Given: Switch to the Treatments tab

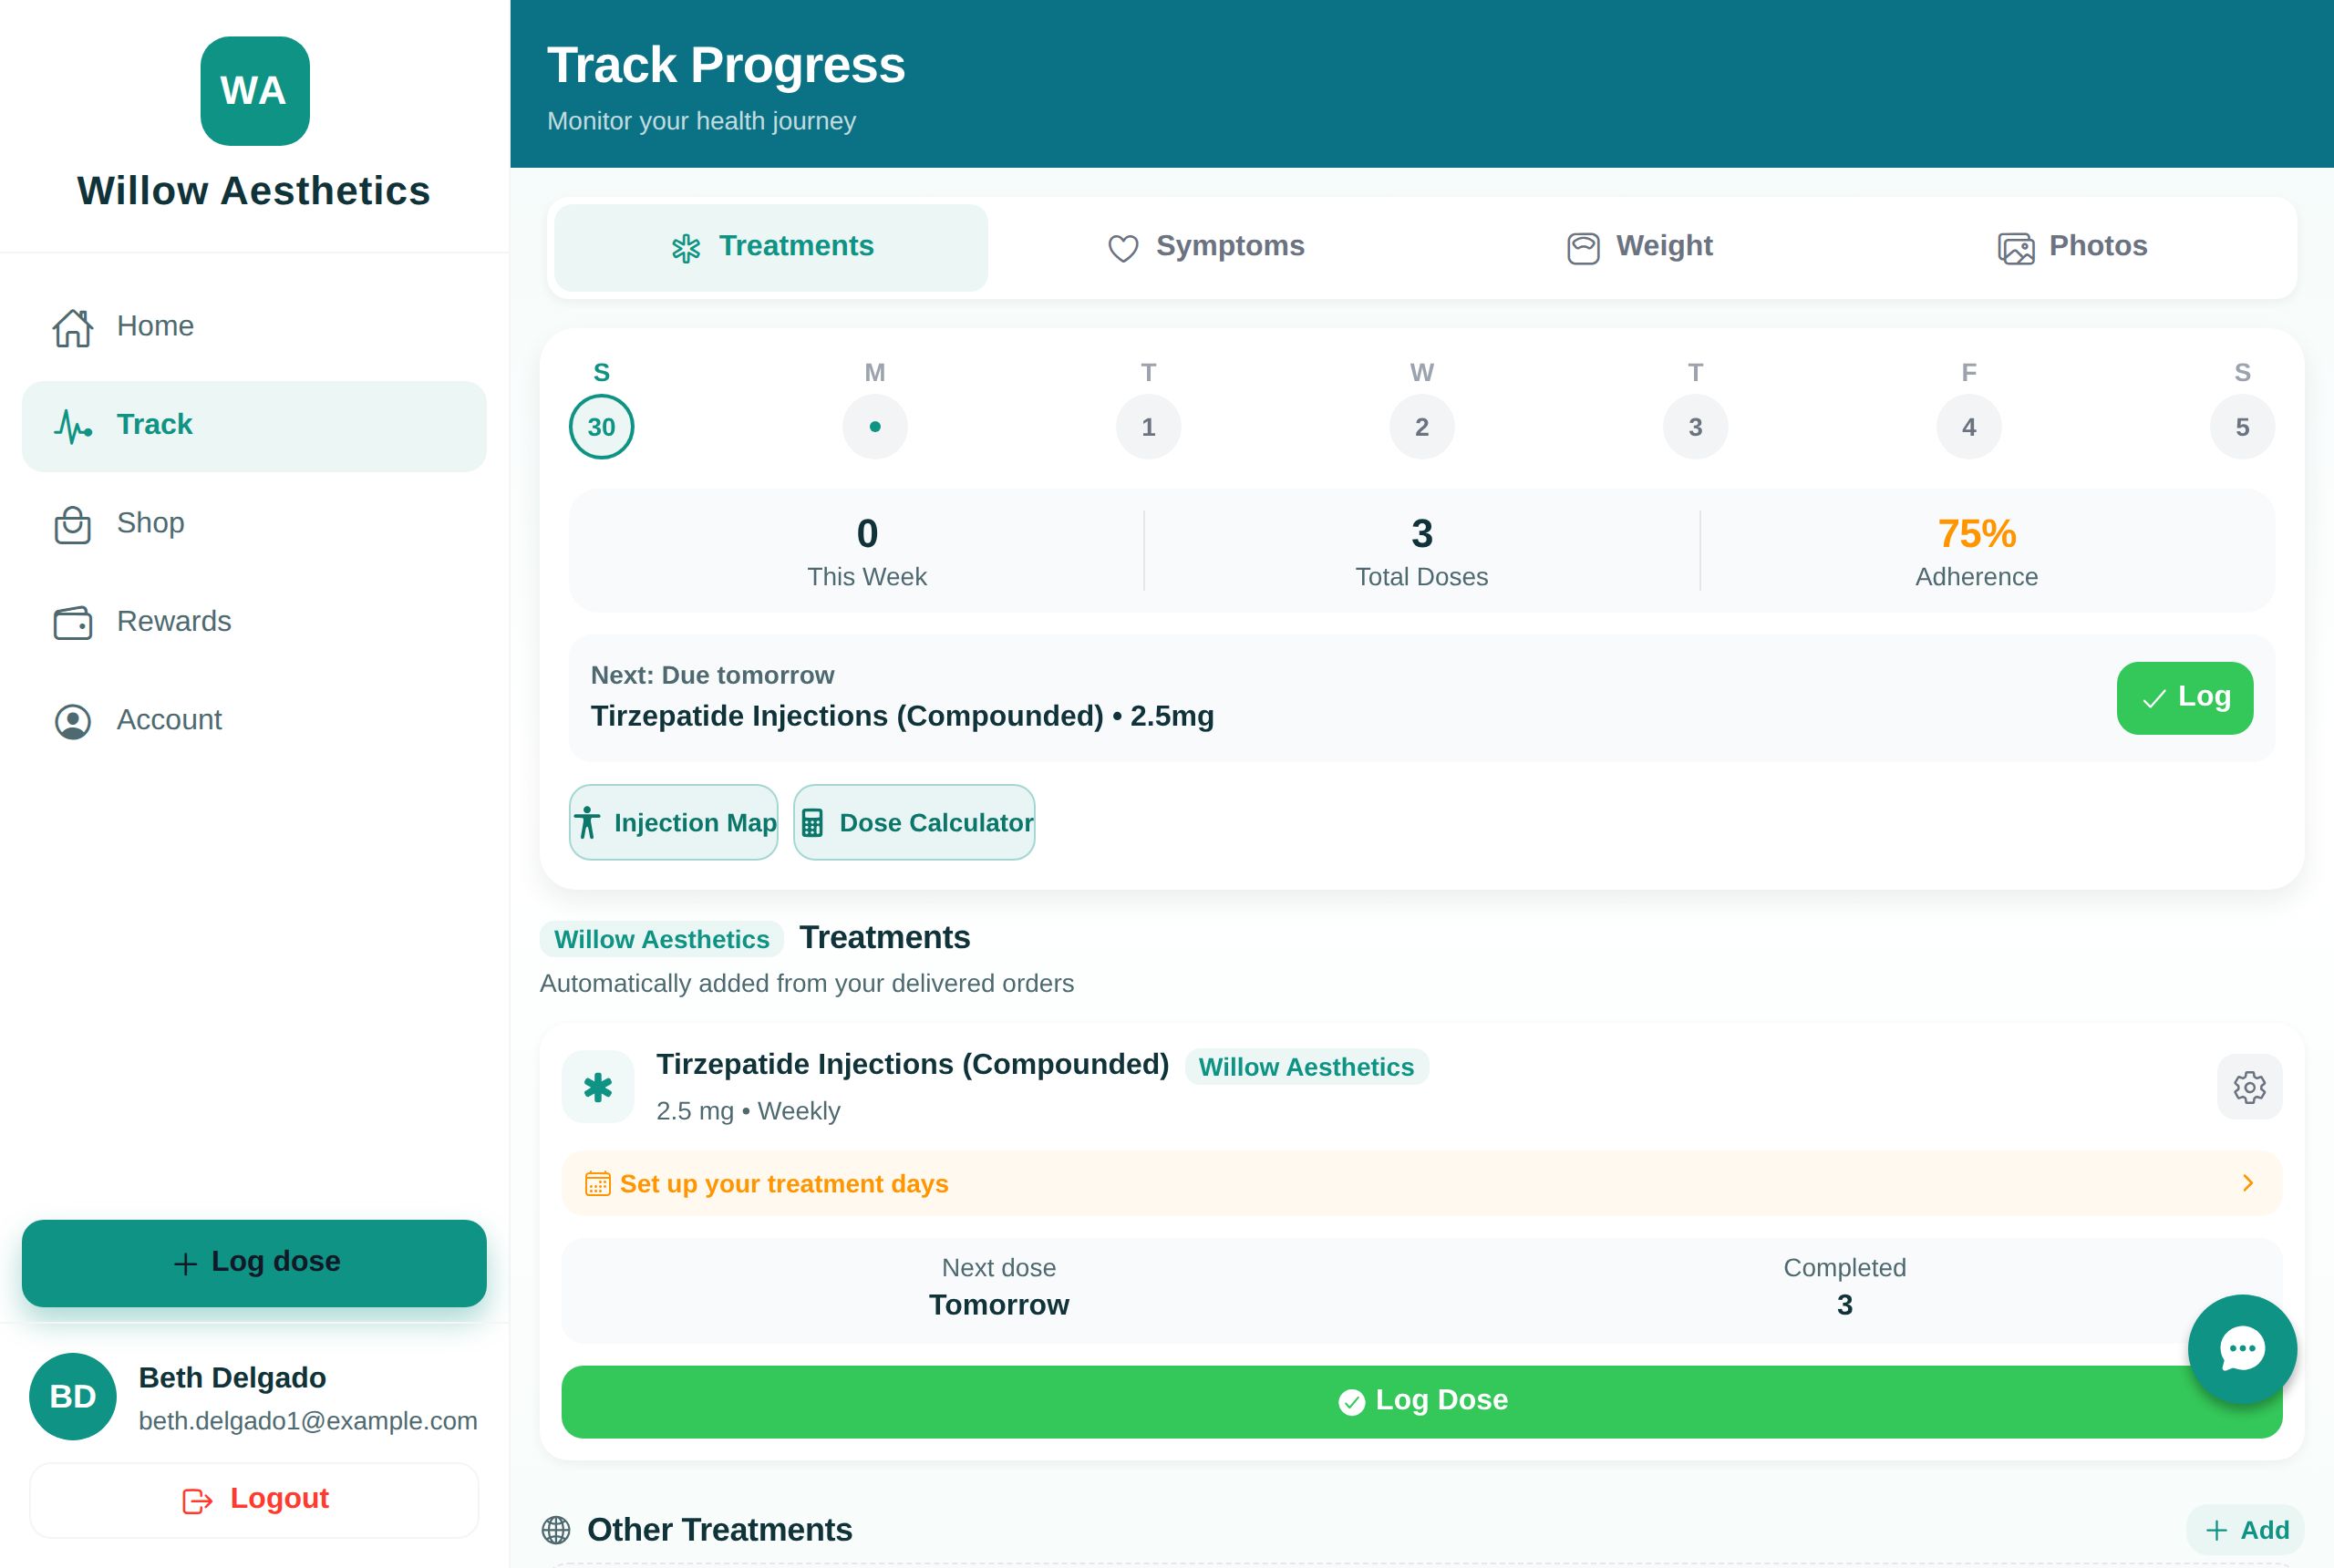Looking at the screenshot, I should 771,247.
